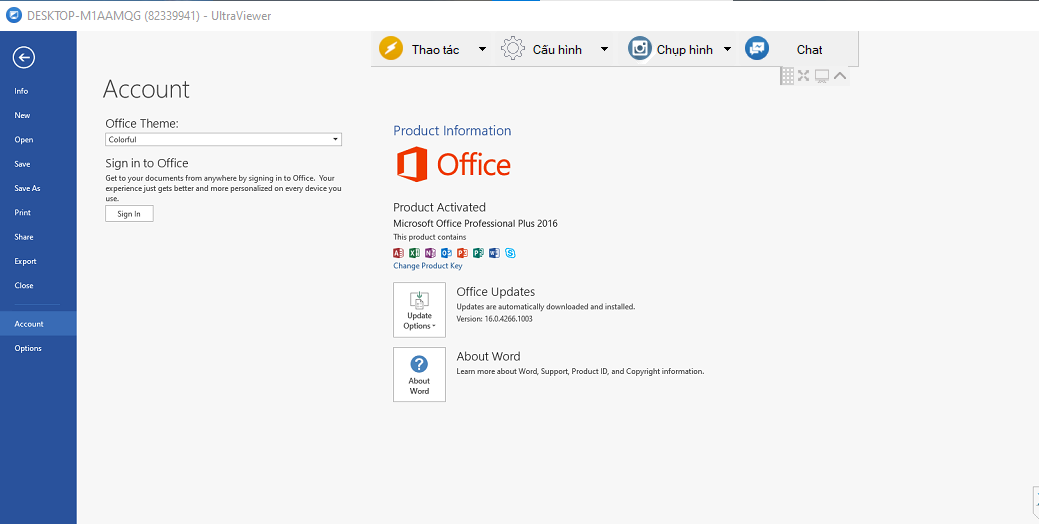
Task: Click the "Product Activated" text
Action: [x=439, y=207]
